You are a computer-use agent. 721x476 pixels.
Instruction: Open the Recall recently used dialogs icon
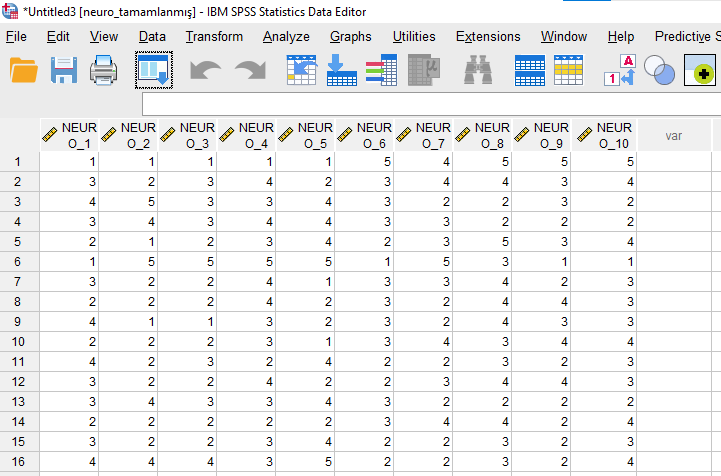(x=154, y=70)
